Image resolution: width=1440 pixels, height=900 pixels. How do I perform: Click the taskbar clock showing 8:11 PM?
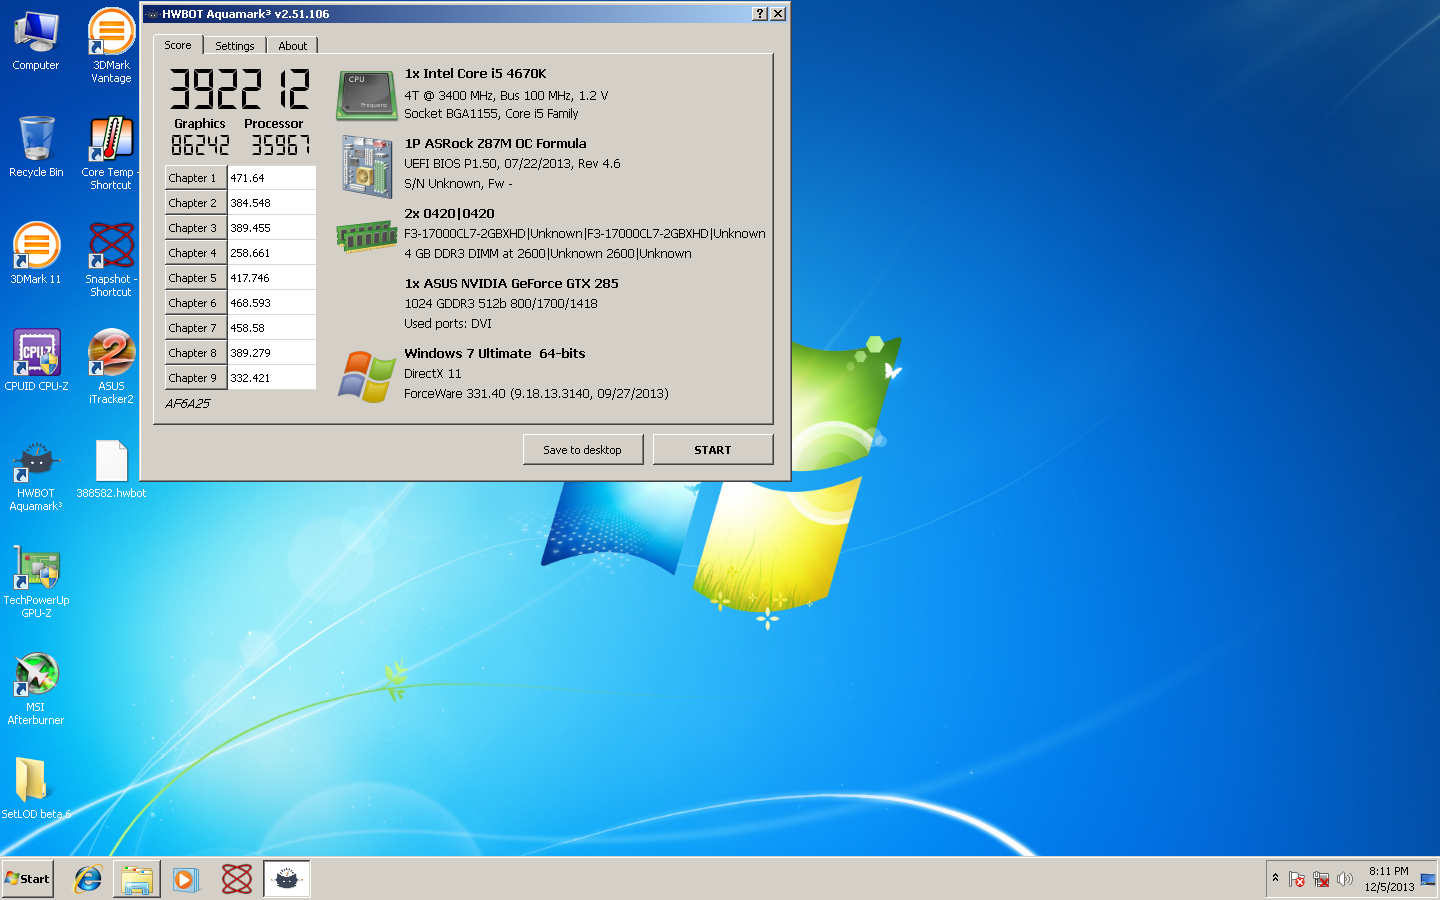pos(1389,879)
